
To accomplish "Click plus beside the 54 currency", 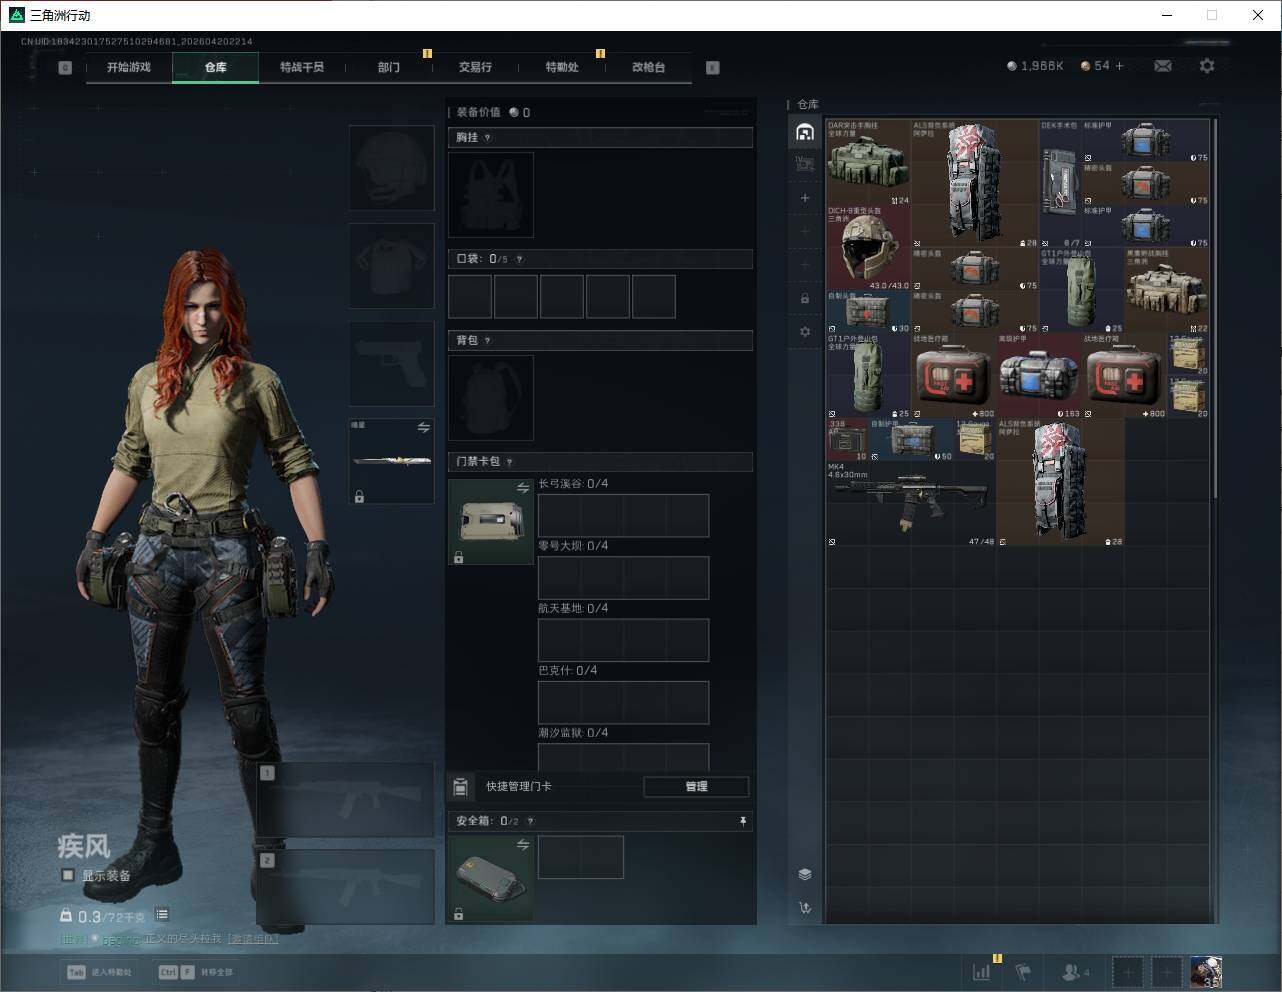I will tap(1119, 66).
